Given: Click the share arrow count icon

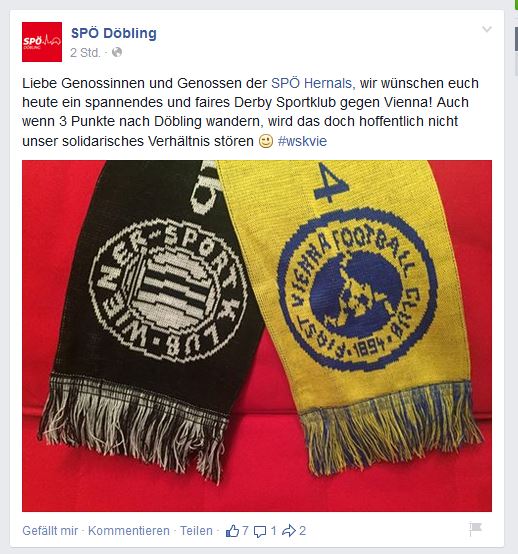Looking at the screenshot, I should pos(289,530).
